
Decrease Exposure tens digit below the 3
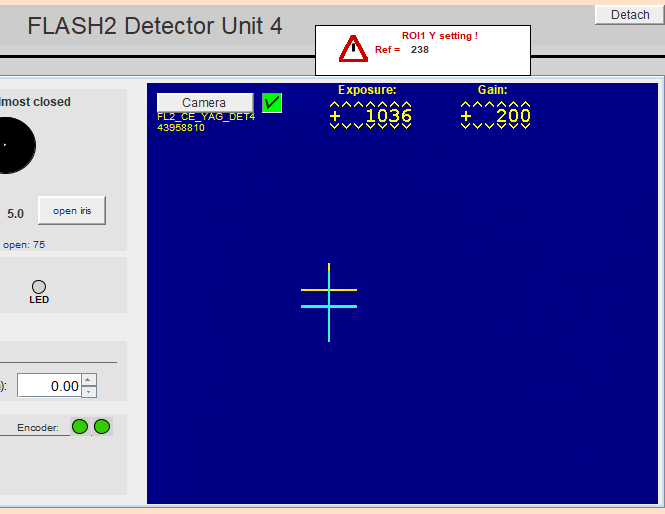(x=394, y=126)
